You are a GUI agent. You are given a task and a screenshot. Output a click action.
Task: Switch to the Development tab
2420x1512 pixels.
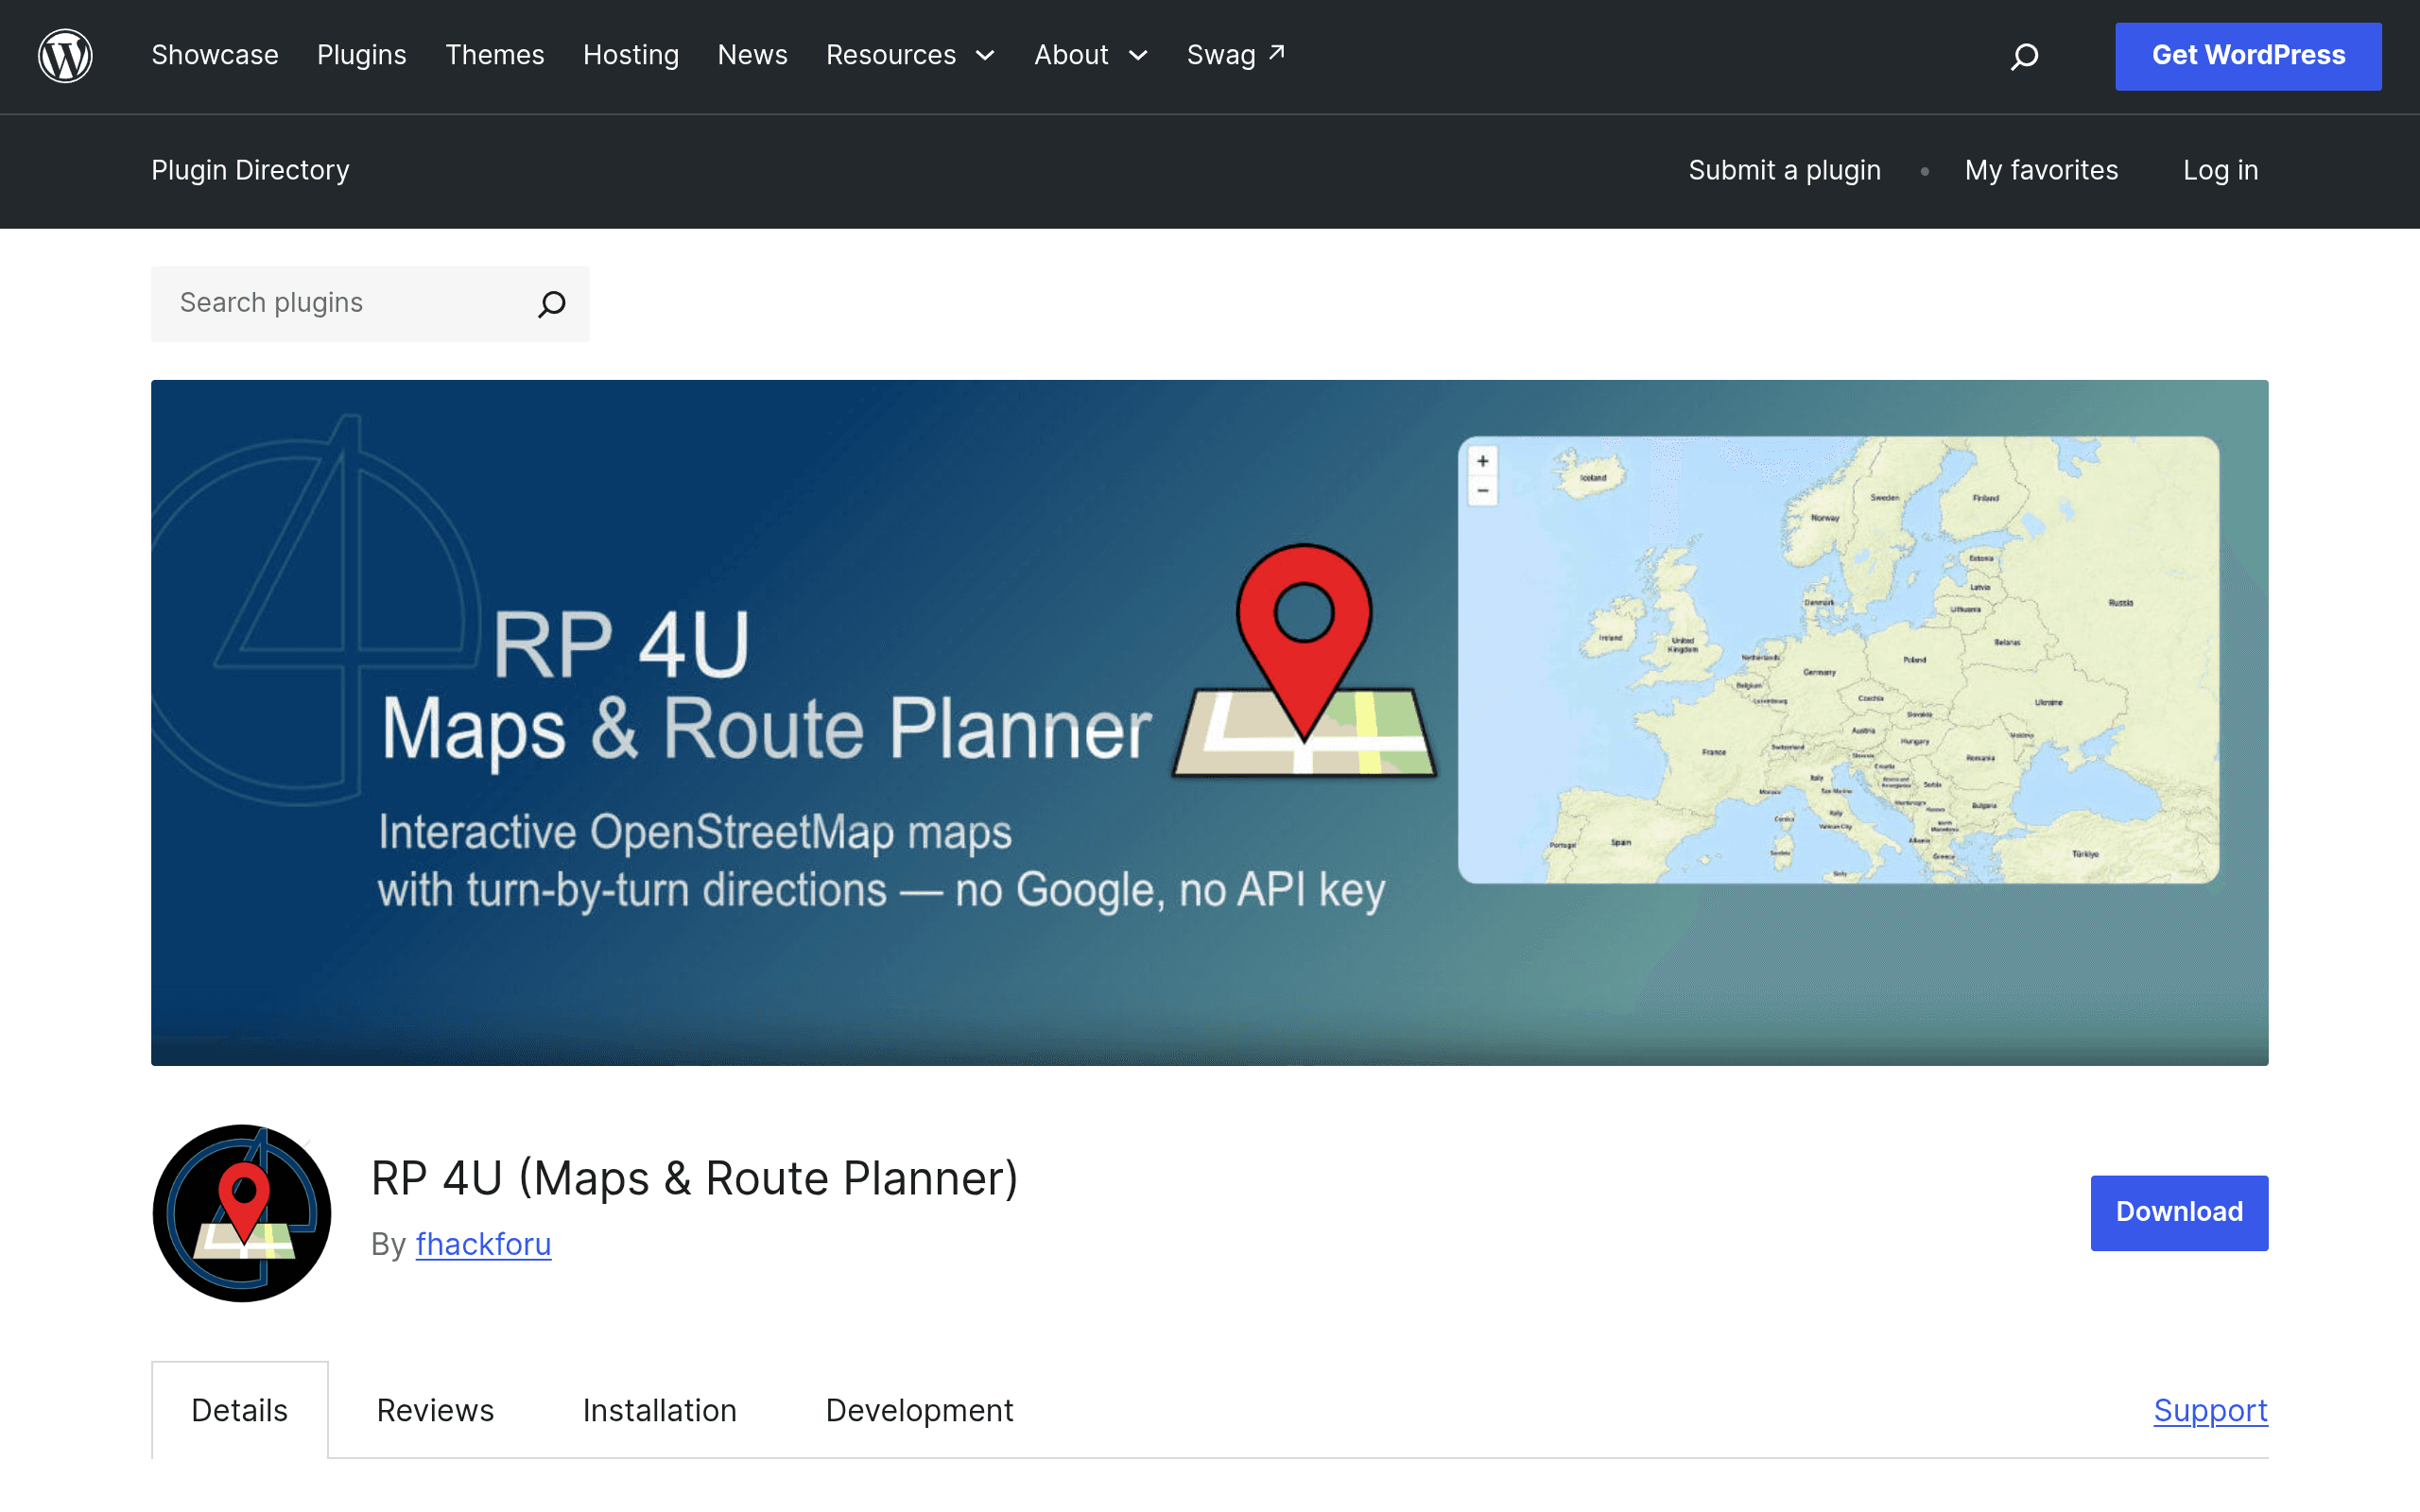click(x=919, y=1410)
